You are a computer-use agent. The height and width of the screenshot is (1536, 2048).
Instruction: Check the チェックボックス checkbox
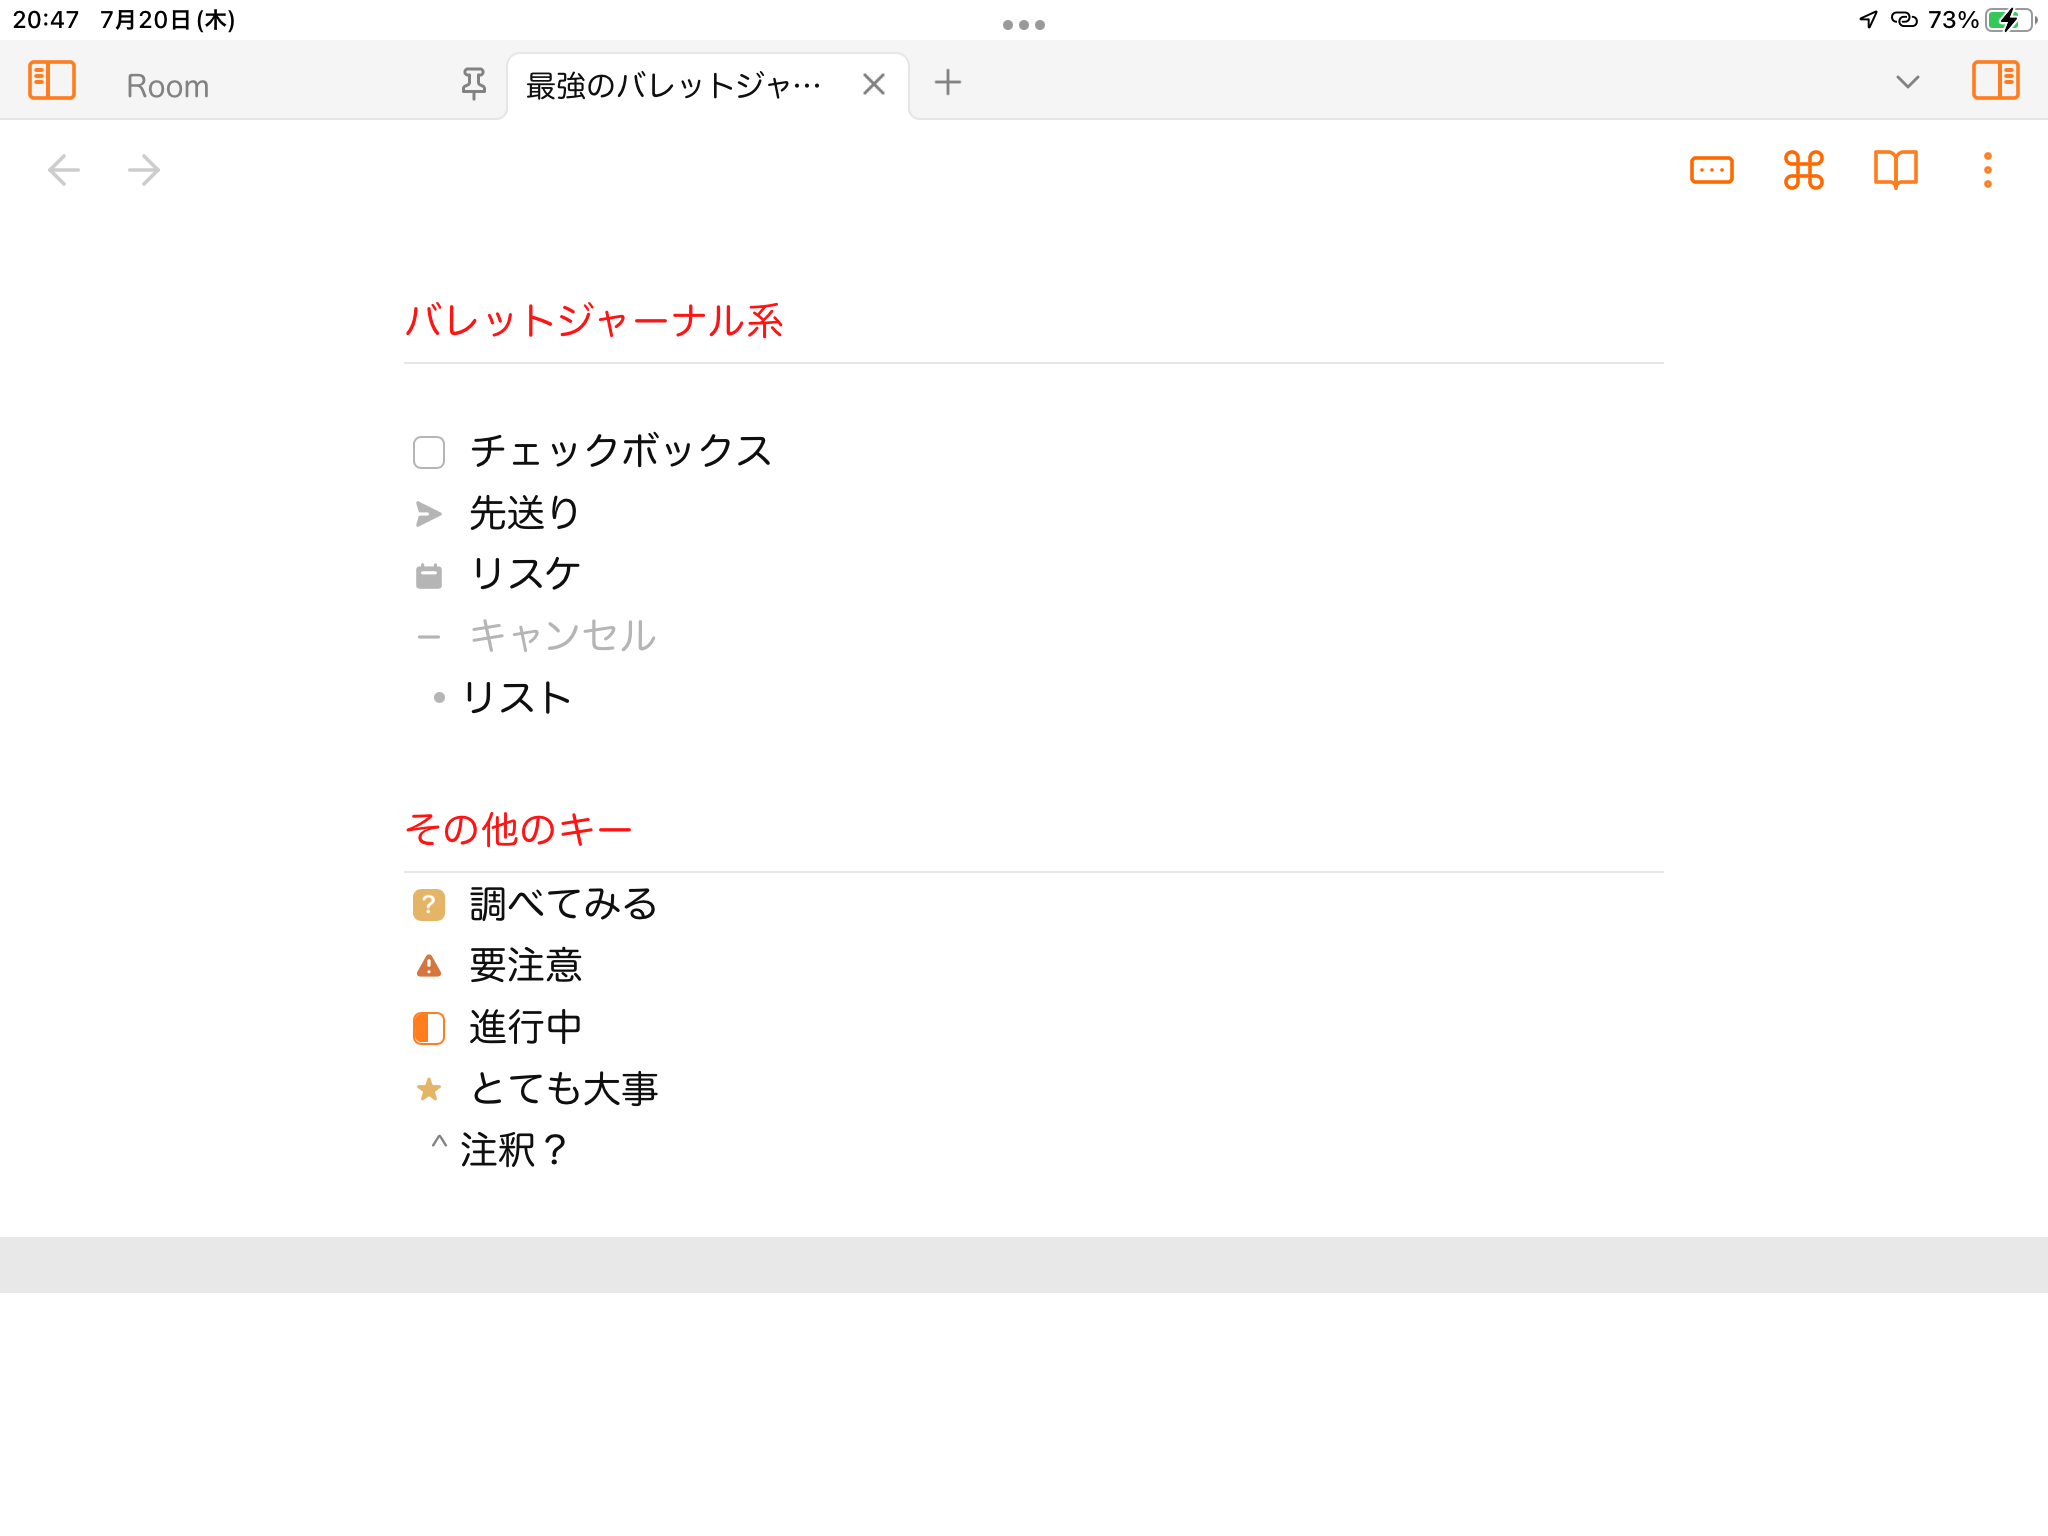pyautogui.click(x=429, y=452)
